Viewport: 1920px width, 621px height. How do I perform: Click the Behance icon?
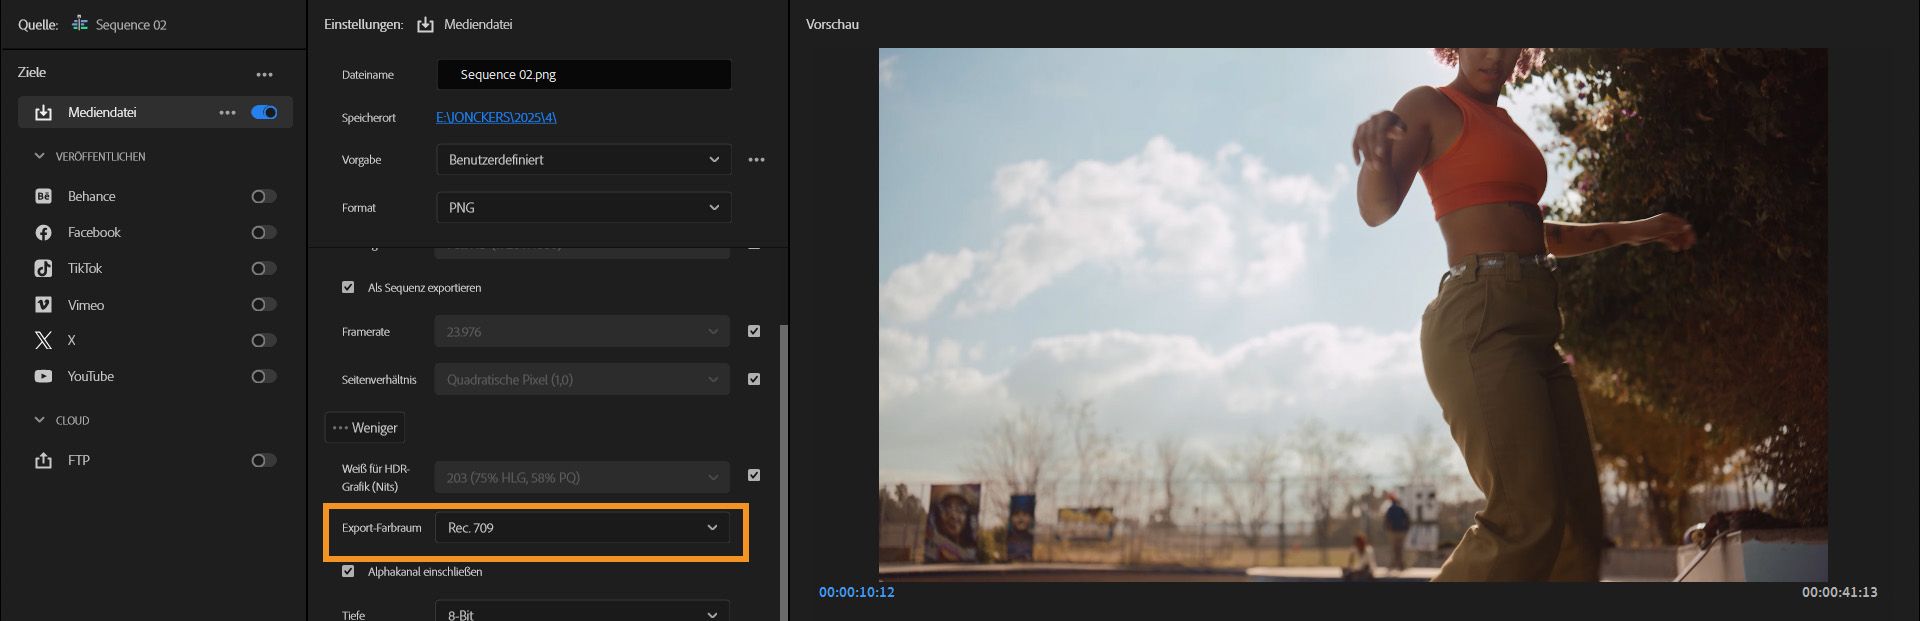pos(43,197)
